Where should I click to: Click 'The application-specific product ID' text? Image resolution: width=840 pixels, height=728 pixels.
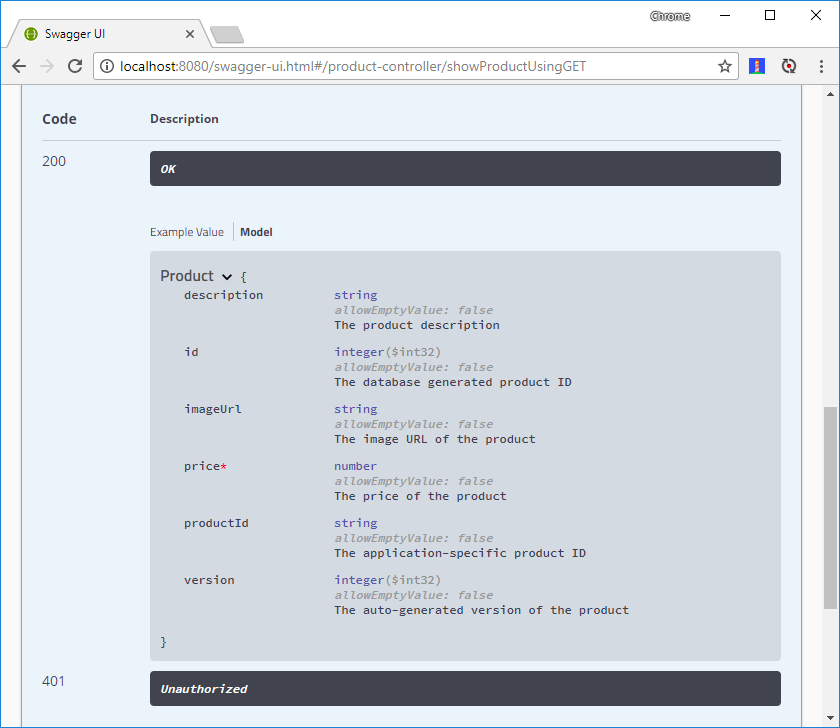click(460, 553)
